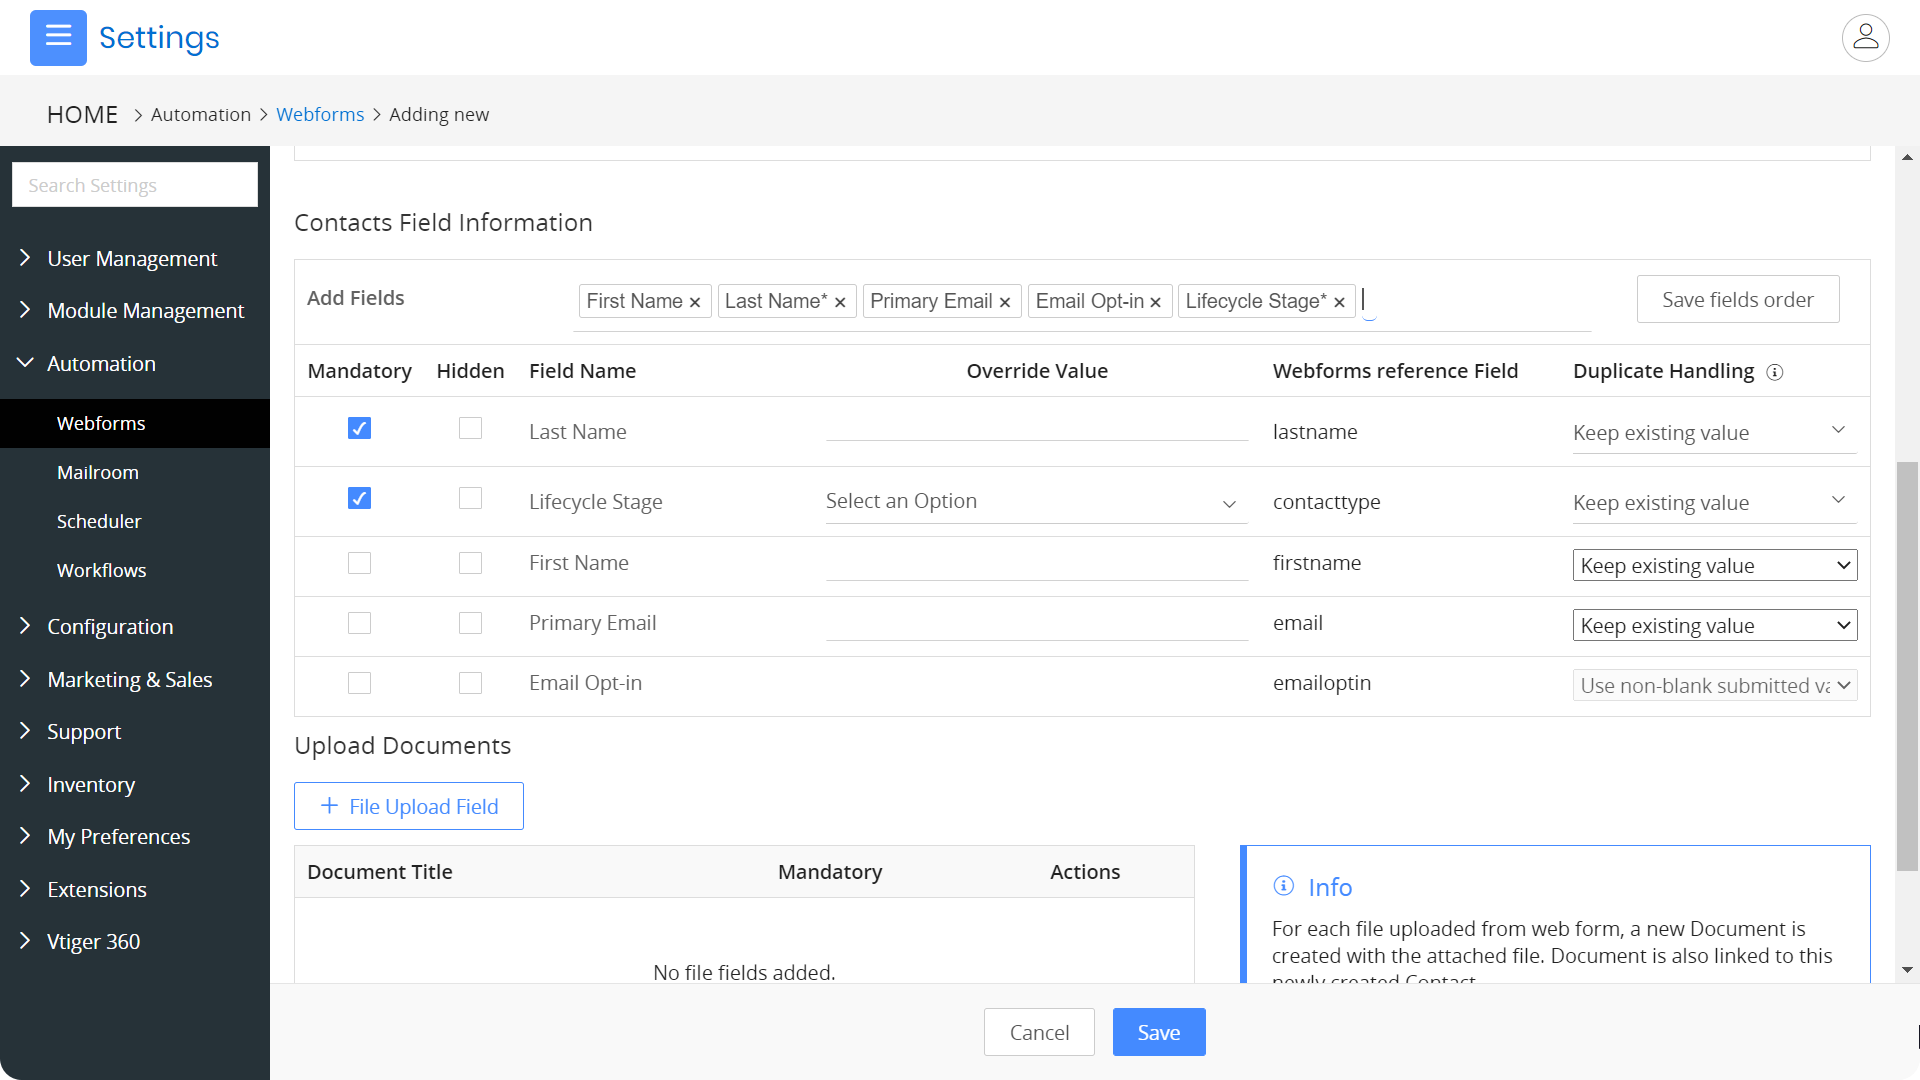Screen dimensions: 1920x1080
Task: Uncheck Mandatory for Last Name
Action: [359, 428]
